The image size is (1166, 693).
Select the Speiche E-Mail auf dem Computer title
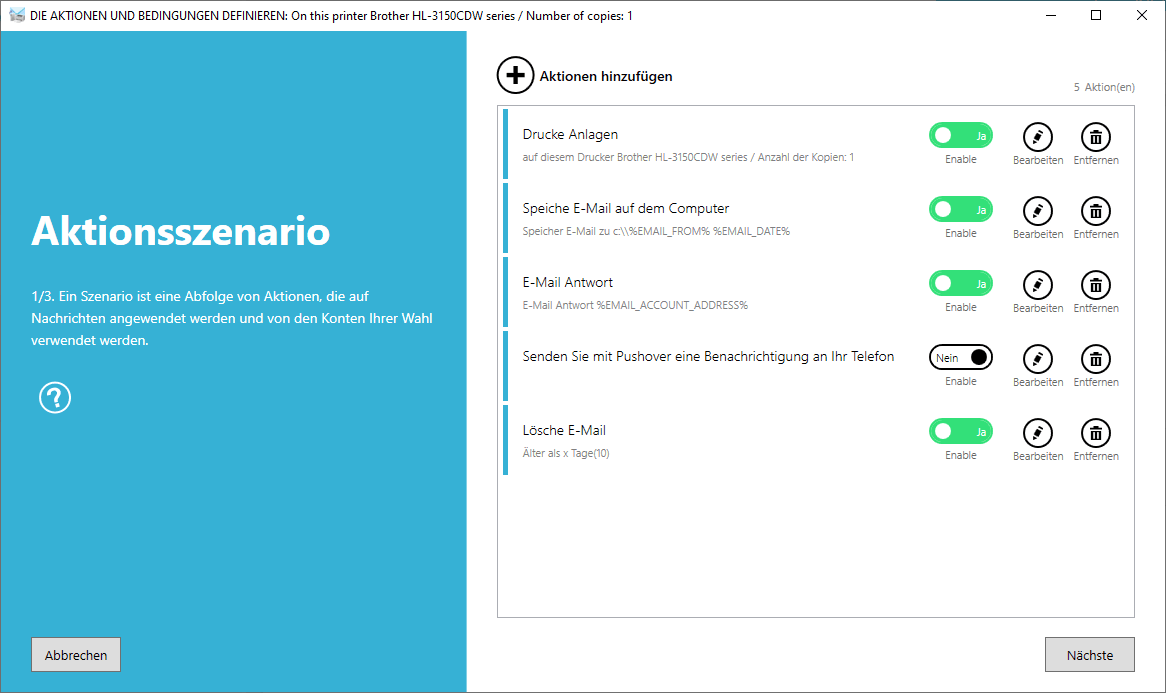pyautogui.click(x=625, y=208)
